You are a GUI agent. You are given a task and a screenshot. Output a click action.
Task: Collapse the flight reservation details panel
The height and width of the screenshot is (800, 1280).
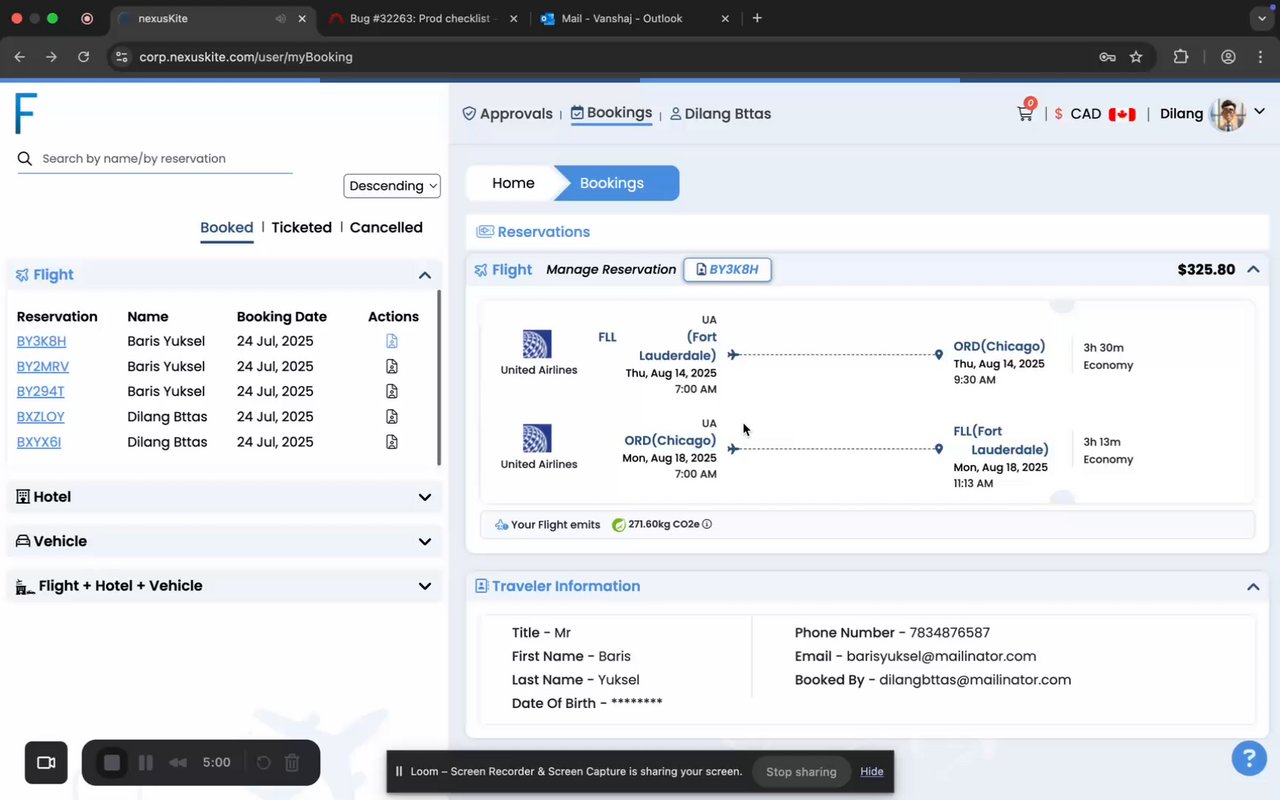1253,269
